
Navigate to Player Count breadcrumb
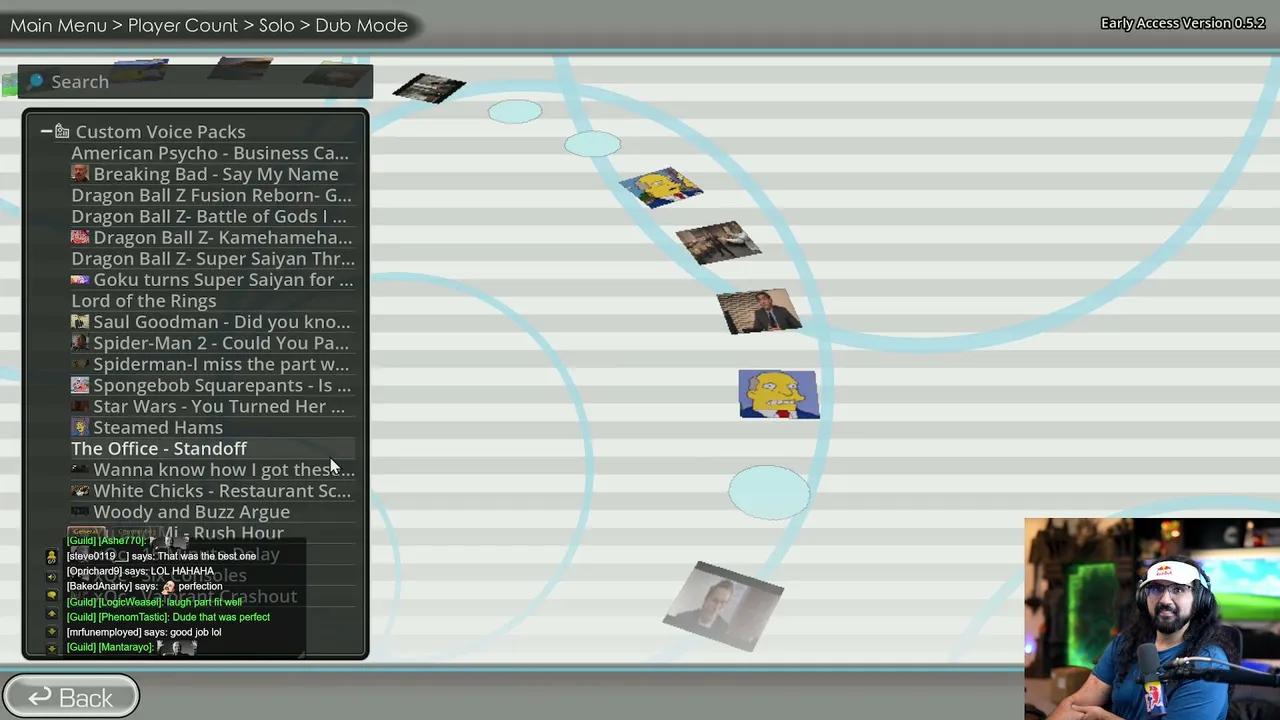point(183,25)
